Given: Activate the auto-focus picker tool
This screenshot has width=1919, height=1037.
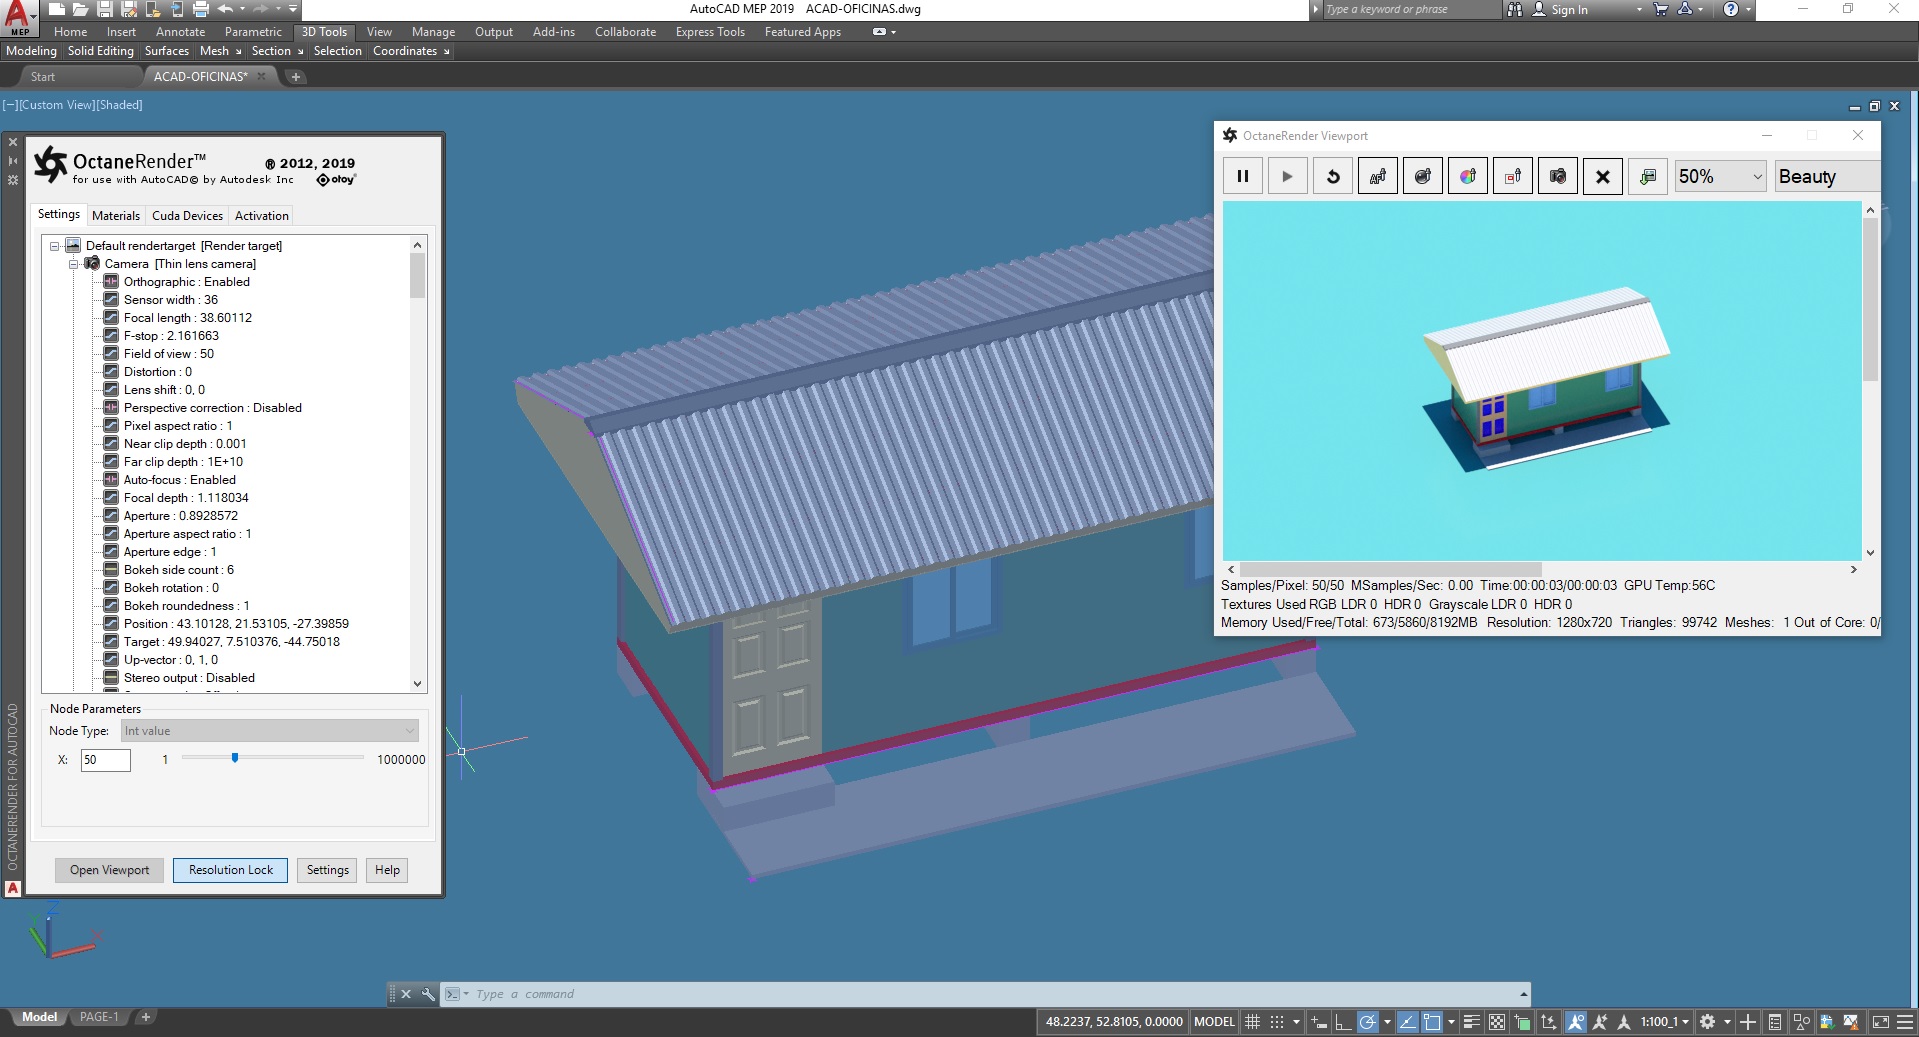Looking at the screenshot, I should (1377, 177).
